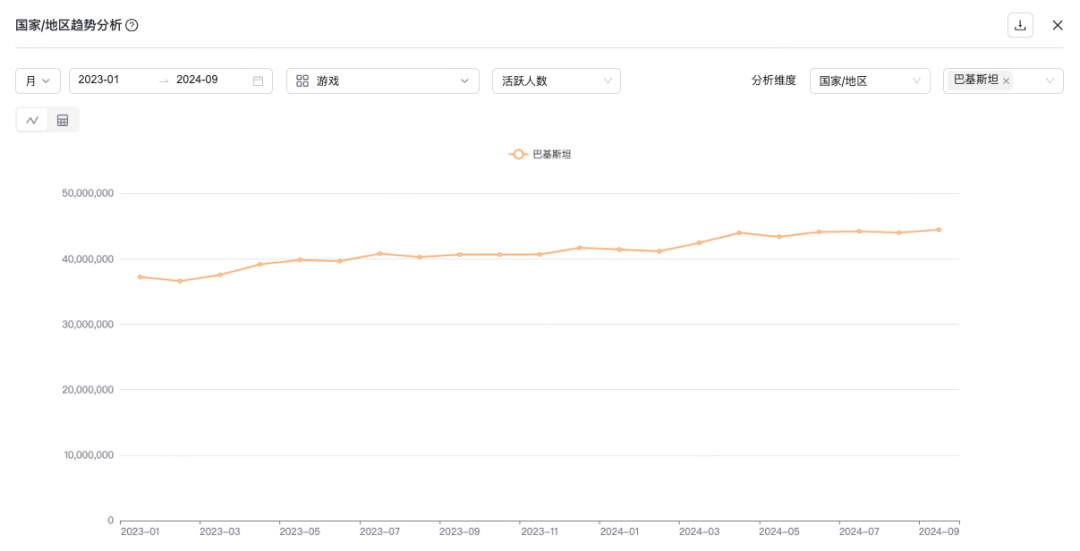
Task: Switch to line chart view
Action: 33,120
